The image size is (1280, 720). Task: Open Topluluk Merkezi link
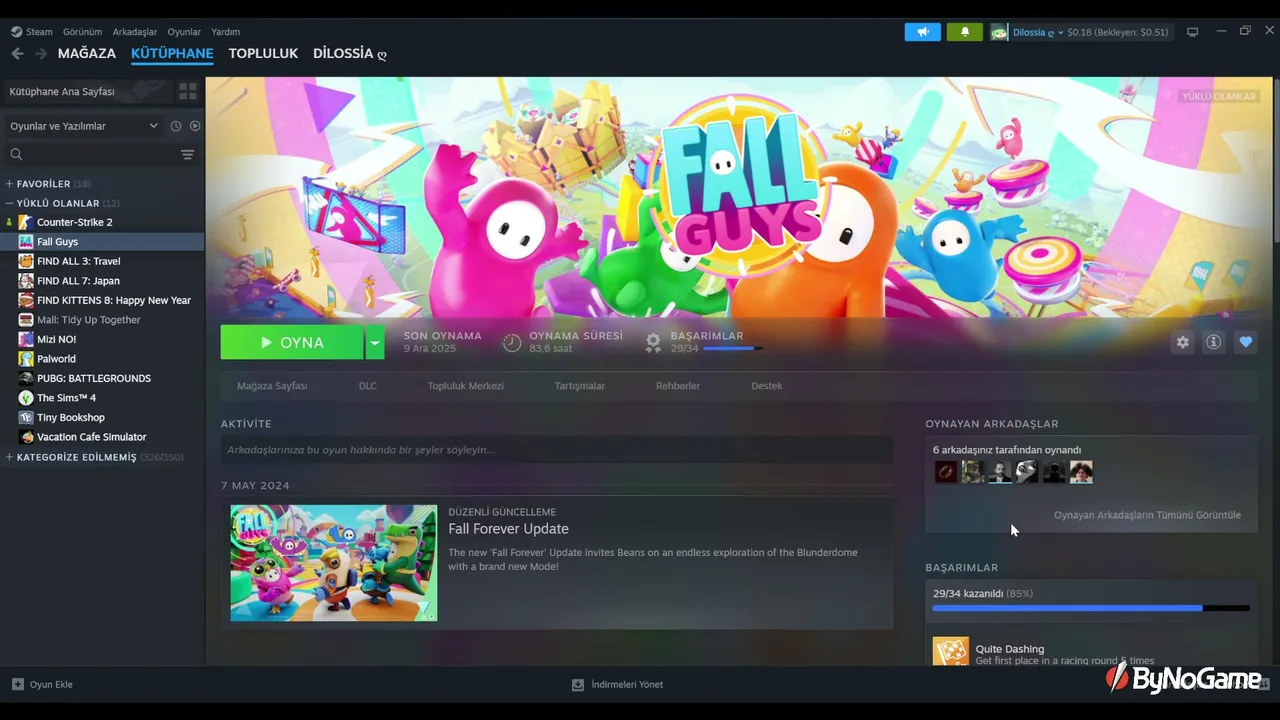tap(466, 386)
